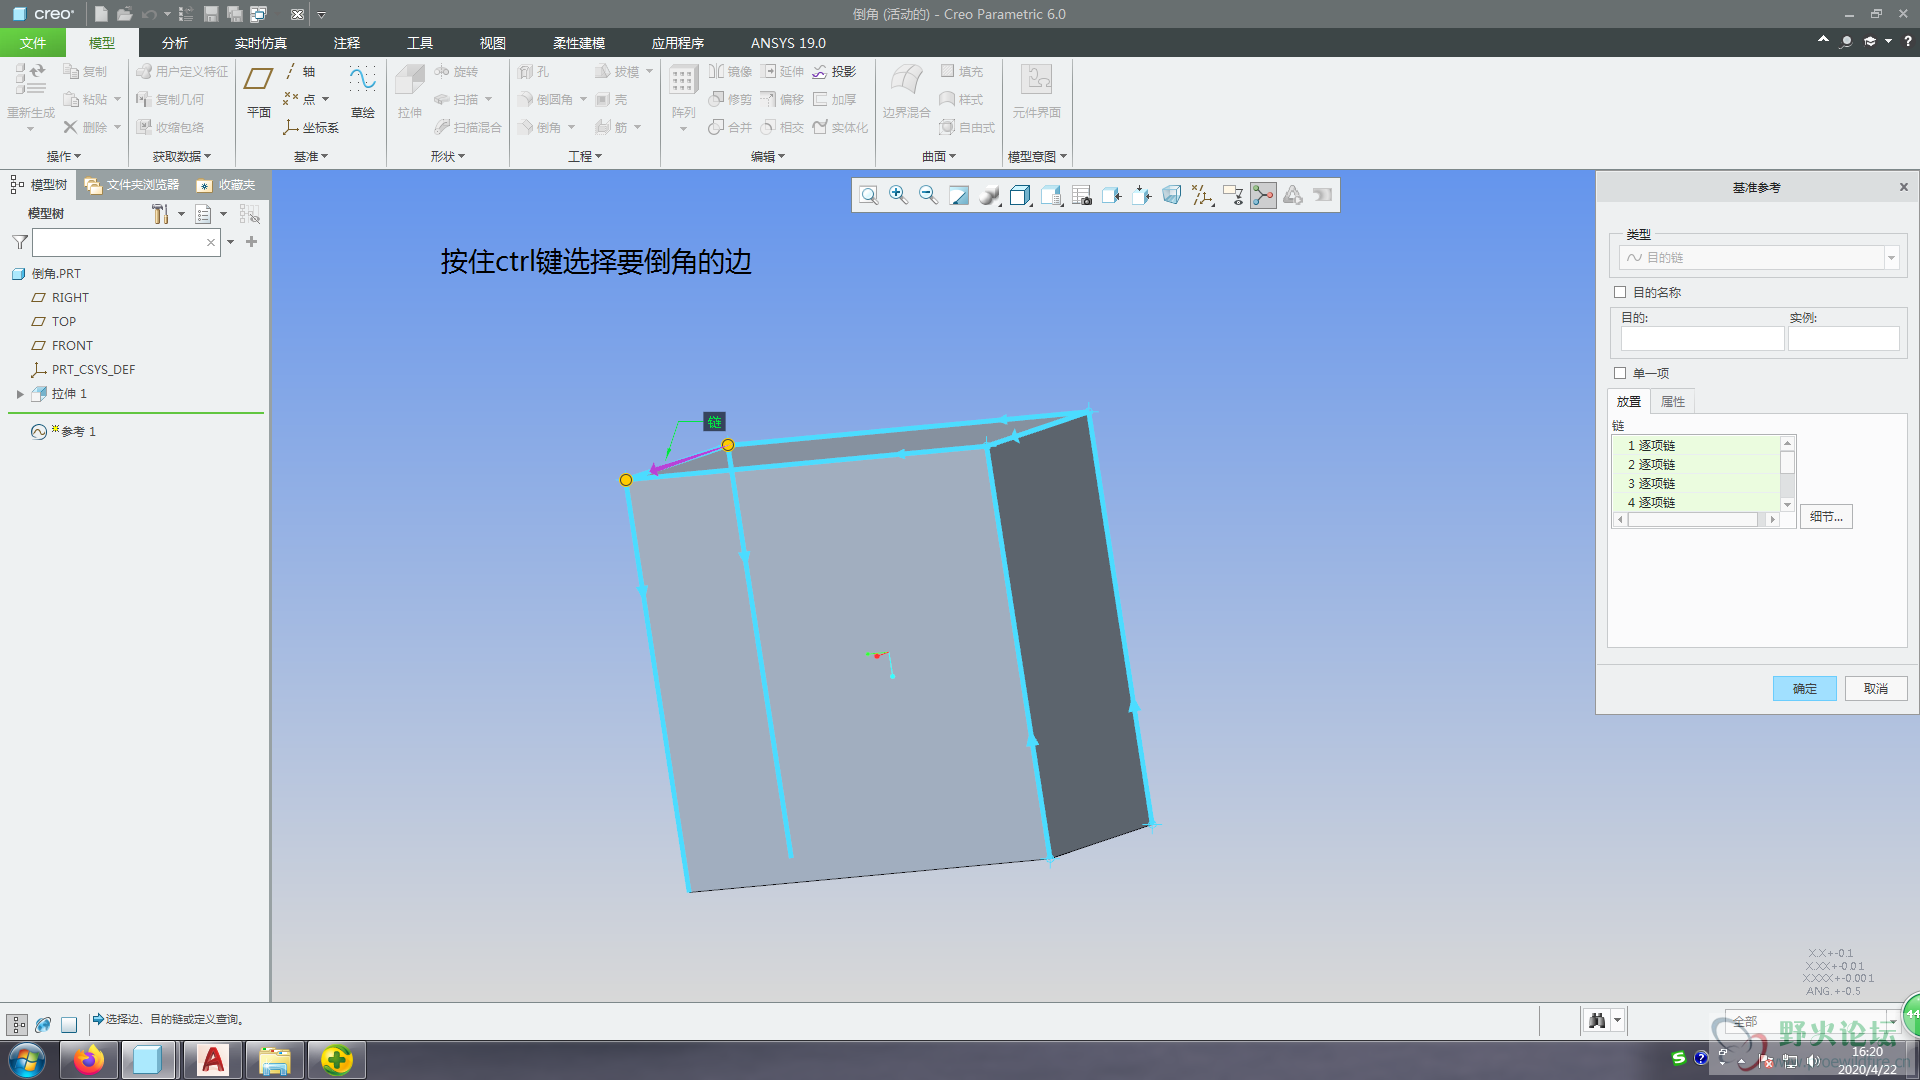Open the 文件 menu
The image size is (1920, 1080).
(33, 43)
